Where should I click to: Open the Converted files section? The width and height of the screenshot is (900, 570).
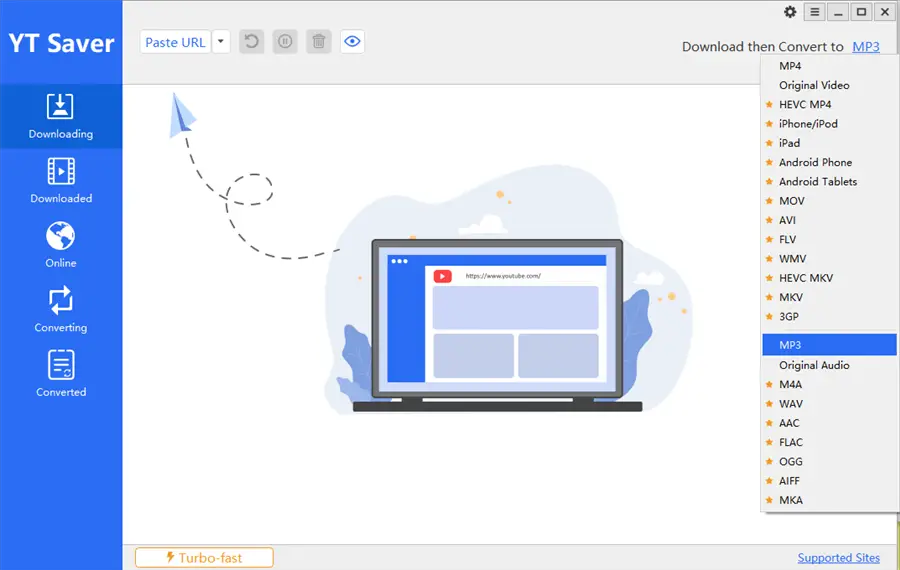[x=61, y=375]
